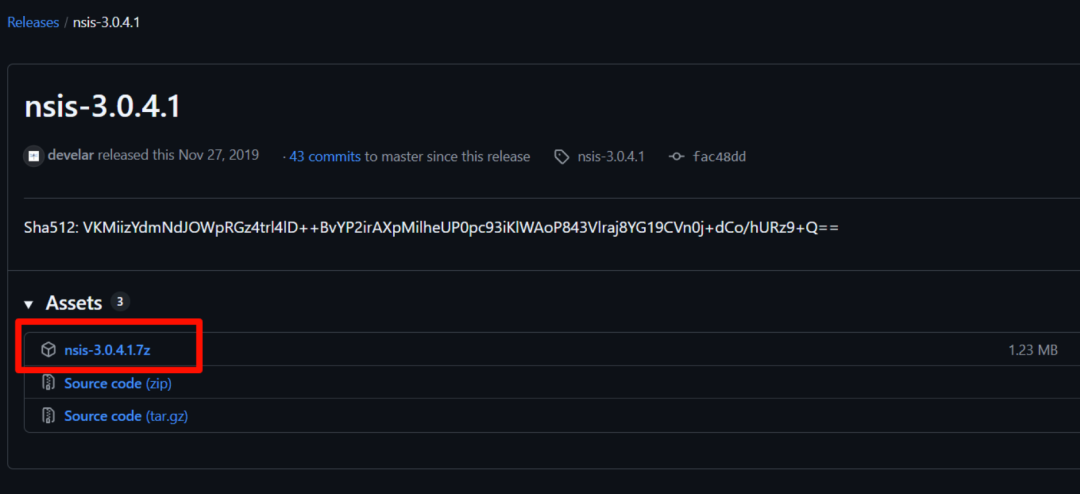
Task: Open commit fac48dd
Action: click(x=719, y=157)
